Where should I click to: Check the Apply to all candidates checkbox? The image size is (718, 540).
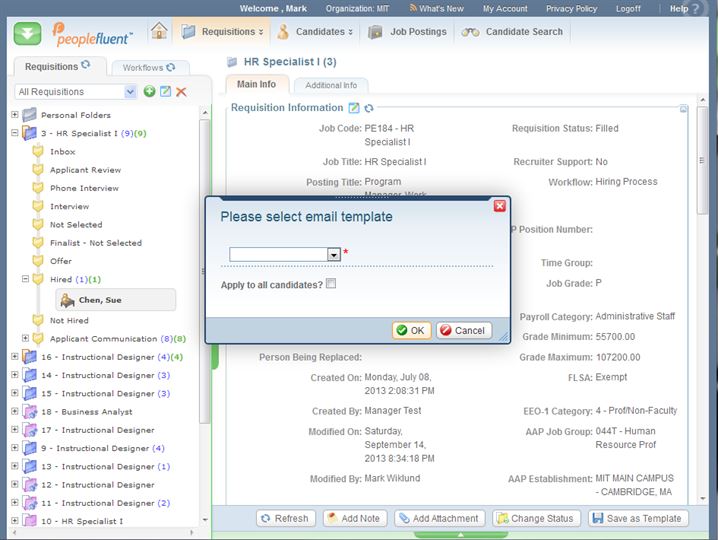pos(331,285)
